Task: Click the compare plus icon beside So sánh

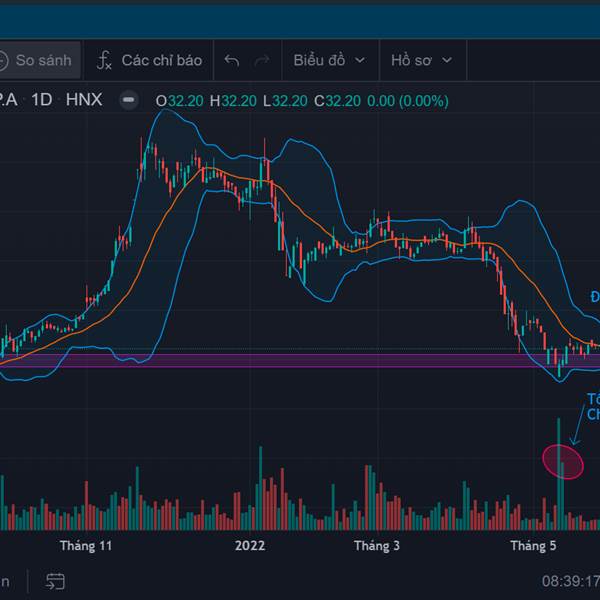Action: click(2, 61)
